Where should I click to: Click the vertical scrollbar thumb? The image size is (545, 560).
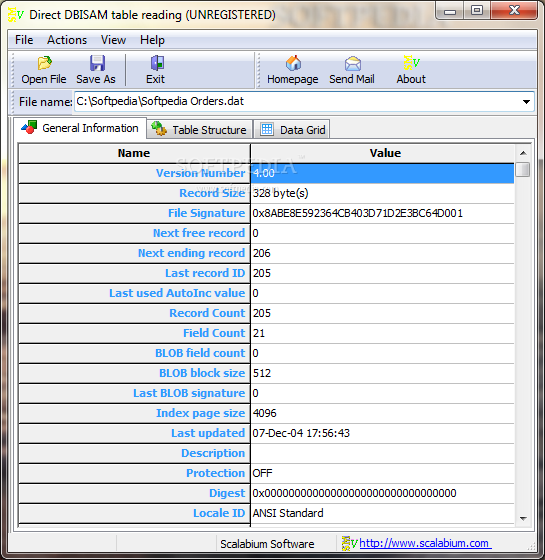tap(523, 169)
